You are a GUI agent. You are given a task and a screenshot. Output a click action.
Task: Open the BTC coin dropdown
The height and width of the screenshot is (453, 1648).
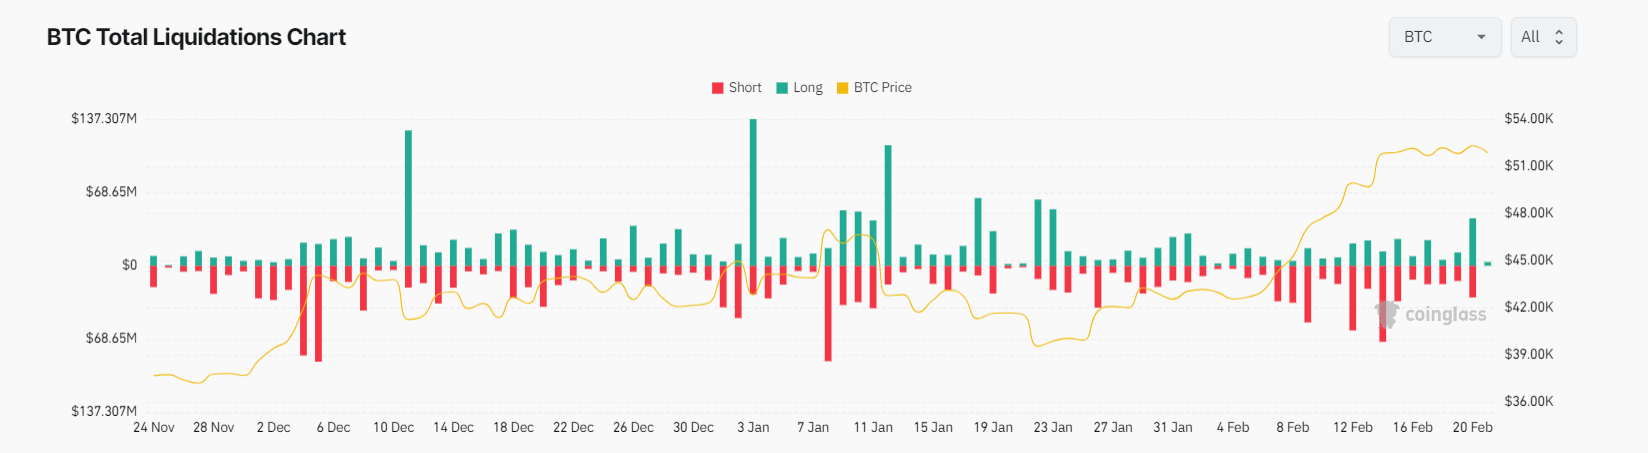1443,37
